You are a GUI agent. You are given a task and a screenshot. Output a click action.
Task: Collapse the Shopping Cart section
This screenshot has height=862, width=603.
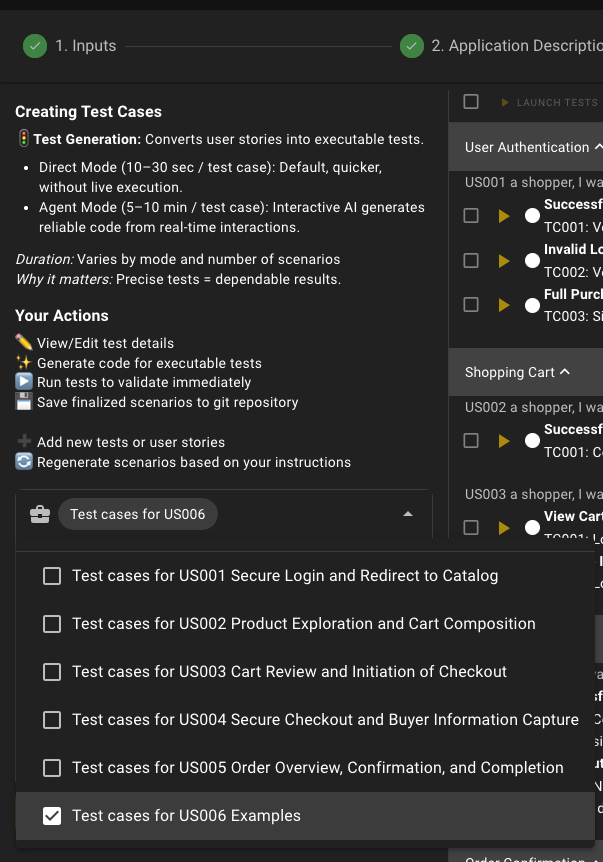click(565, 372)
